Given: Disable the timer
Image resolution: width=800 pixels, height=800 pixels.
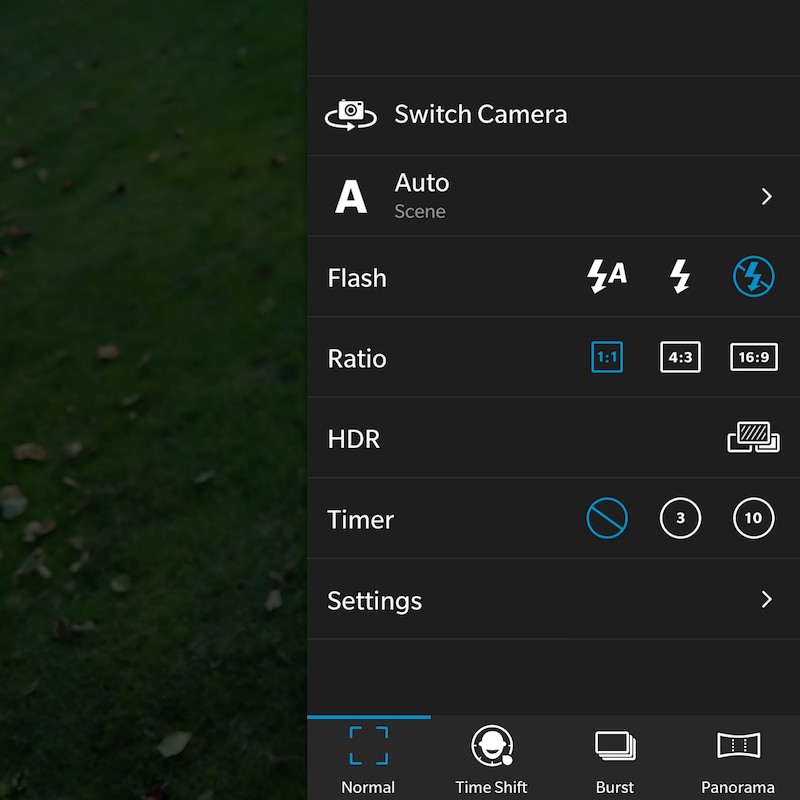Looking at the screenshot, I should [607, 518].
